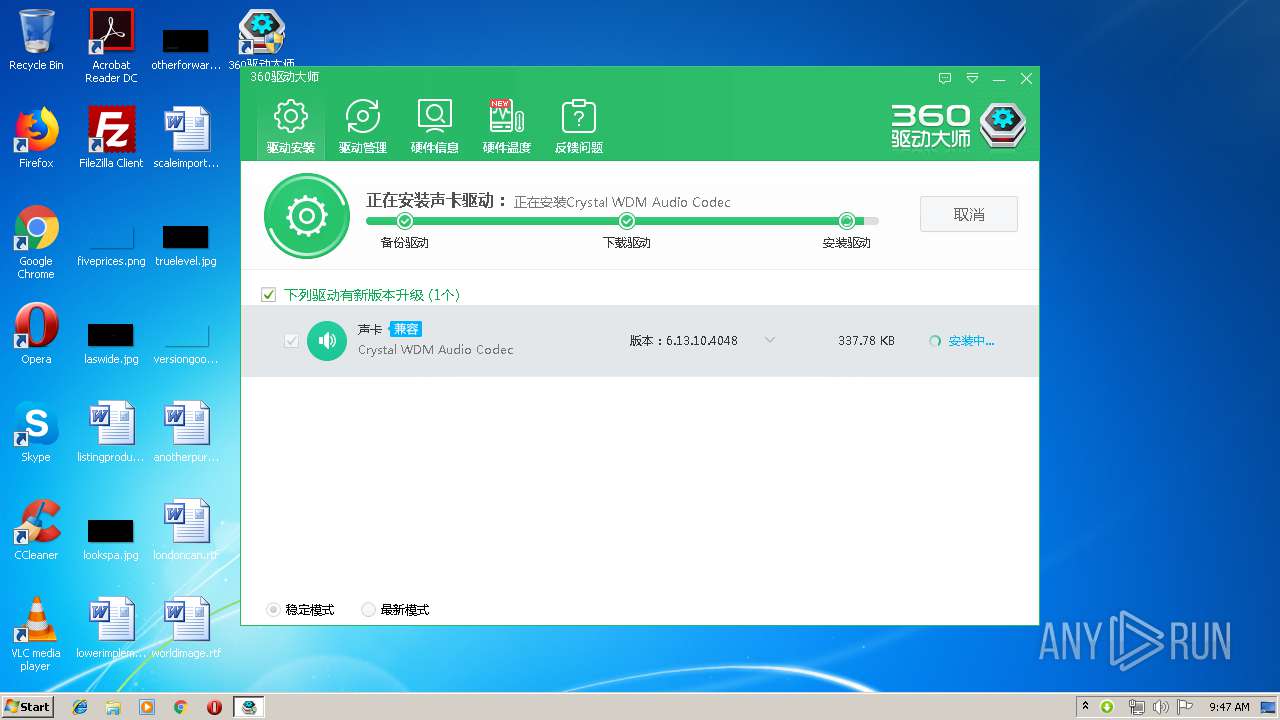The height and width of the screenshot is (720, 1280).
Task: Open the network icon in system tray
Action: coord(1136,707)
